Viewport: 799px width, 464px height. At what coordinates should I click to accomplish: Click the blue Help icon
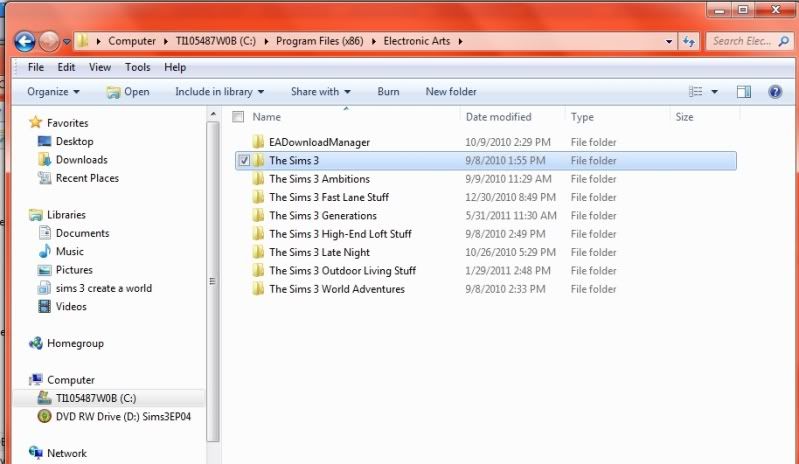(x=775, y=92)
